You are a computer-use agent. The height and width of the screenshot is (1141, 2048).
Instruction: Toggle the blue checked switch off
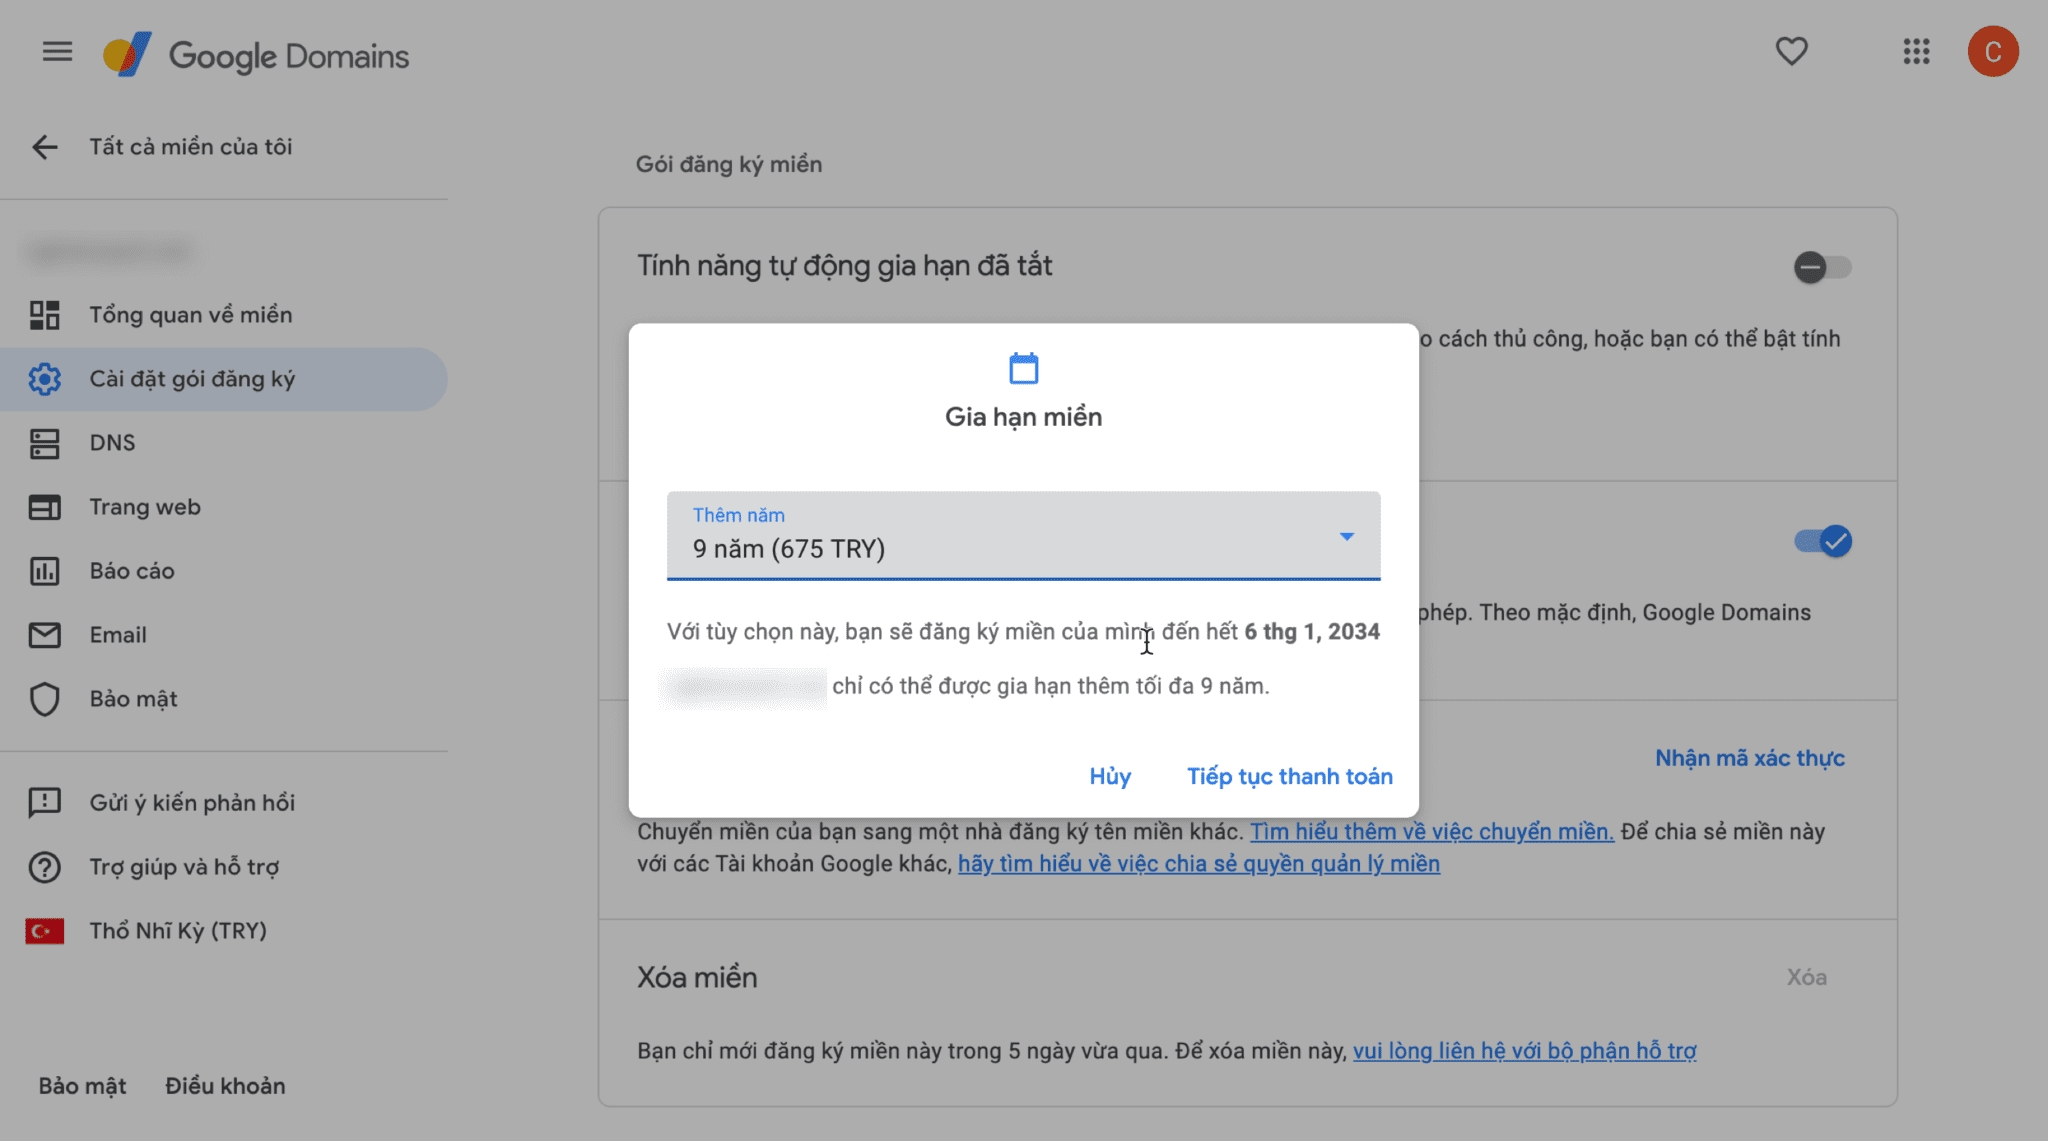[1823, 541]
